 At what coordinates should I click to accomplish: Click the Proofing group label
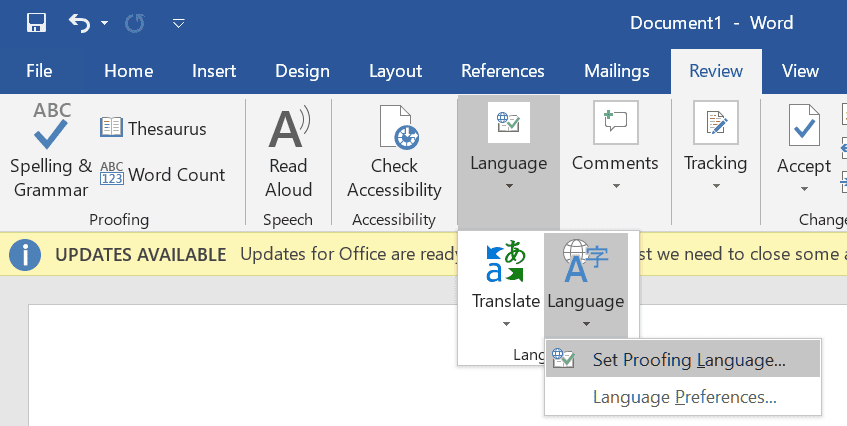coord(119,220)
